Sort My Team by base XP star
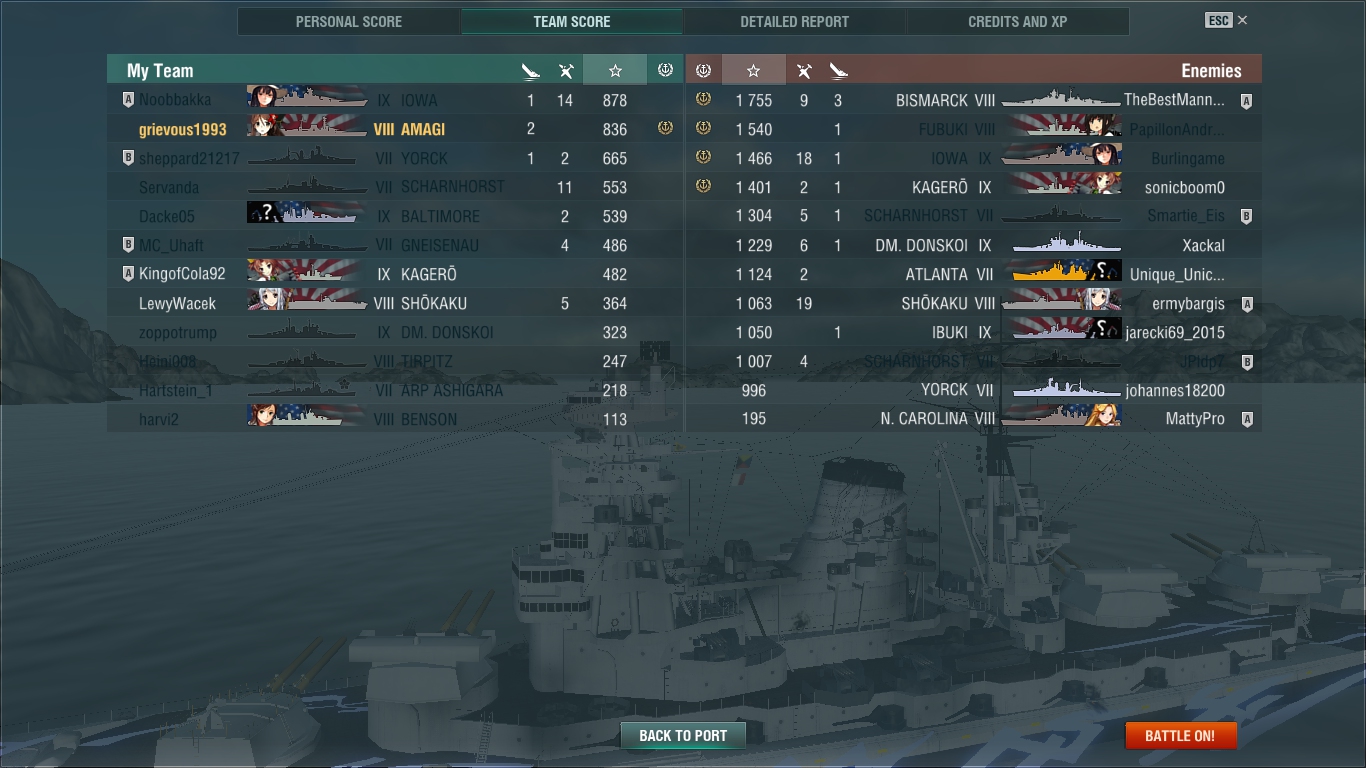The image size is (1366, 768). (x=615, y=70)
